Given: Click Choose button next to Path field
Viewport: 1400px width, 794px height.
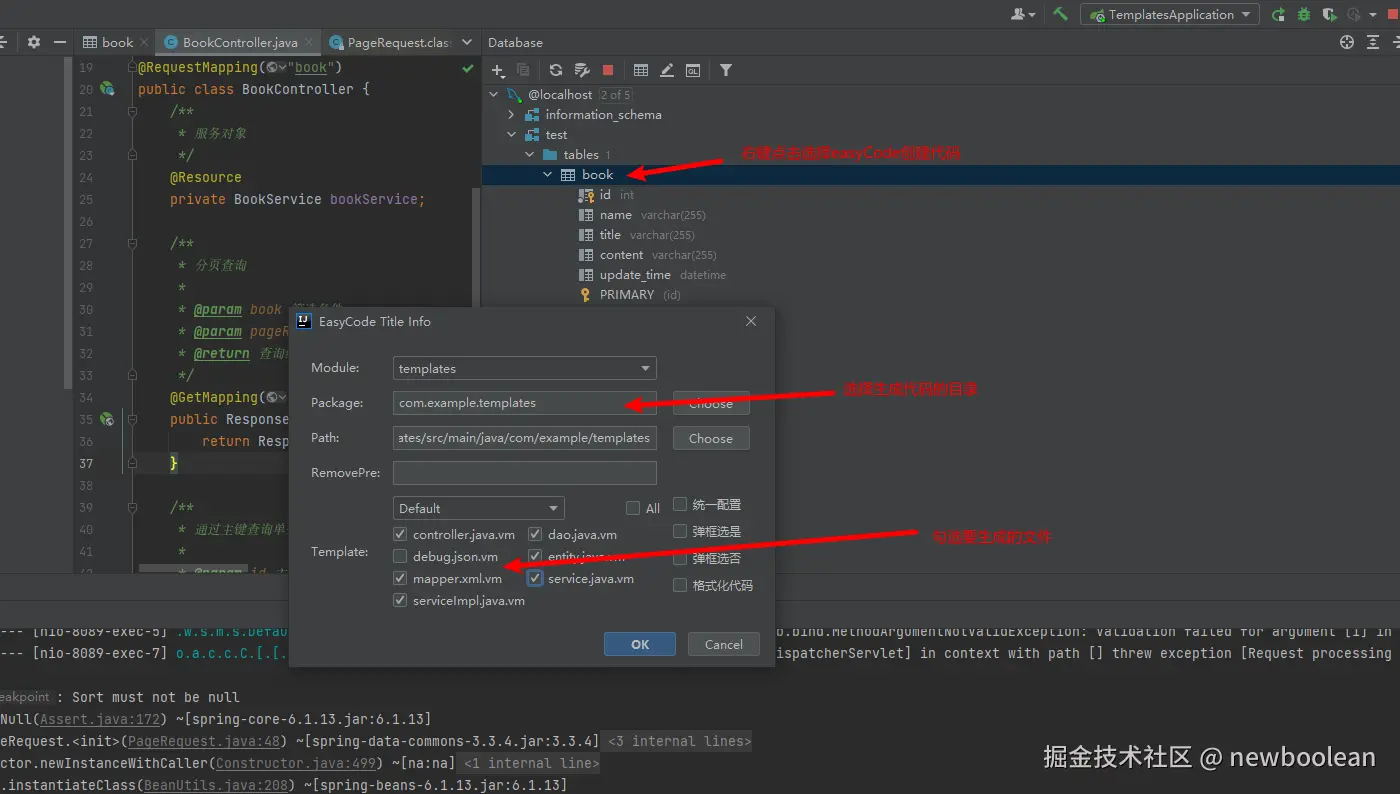Looking at the screenshot, I should 711,438.
